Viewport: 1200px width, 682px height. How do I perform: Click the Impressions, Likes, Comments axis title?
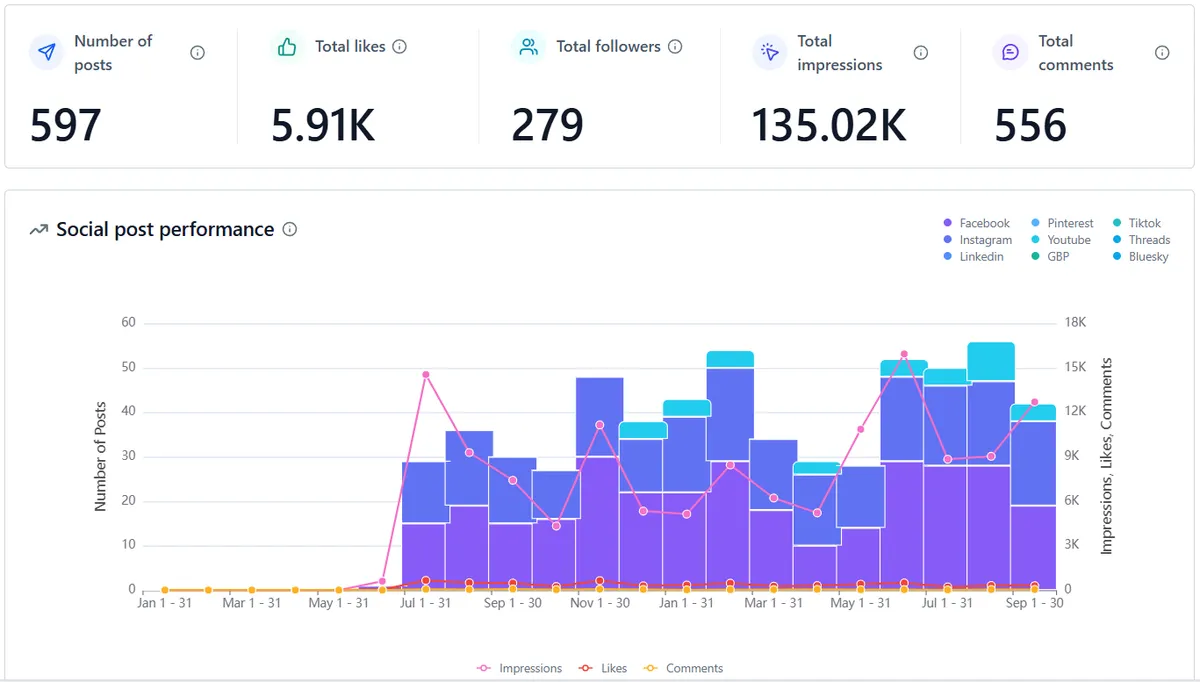coord(1106,456)
